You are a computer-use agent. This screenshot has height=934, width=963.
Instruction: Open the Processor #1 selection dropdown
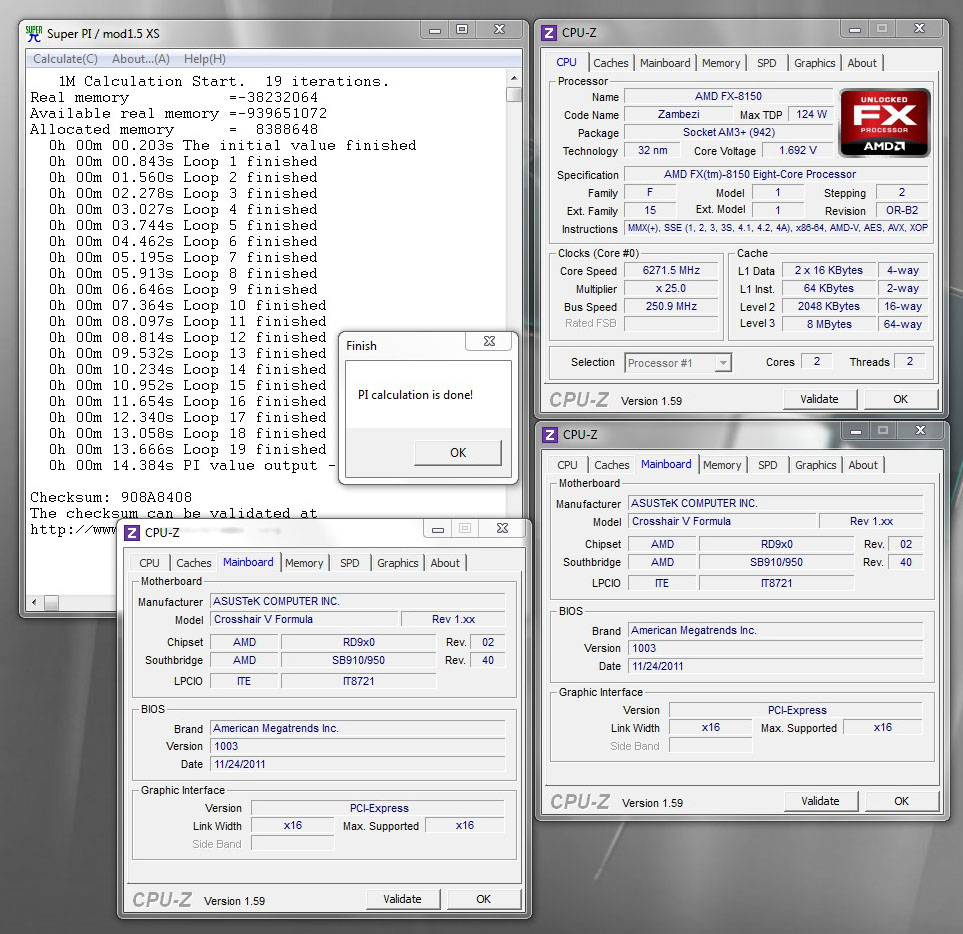723,363
